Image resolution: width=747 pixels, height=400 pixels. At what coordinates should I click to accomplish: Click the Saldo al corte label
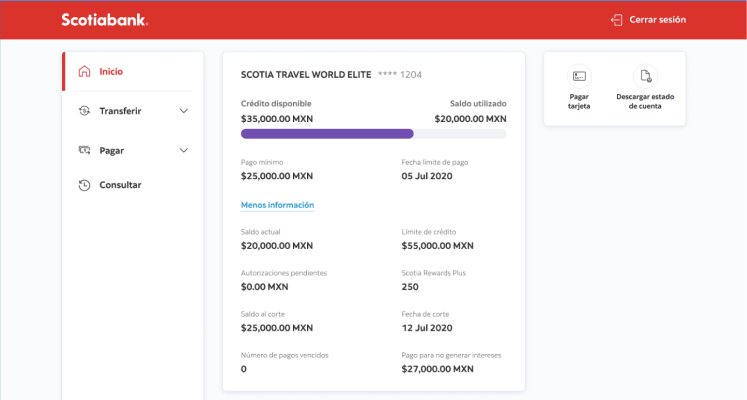[x=262, y=314]
